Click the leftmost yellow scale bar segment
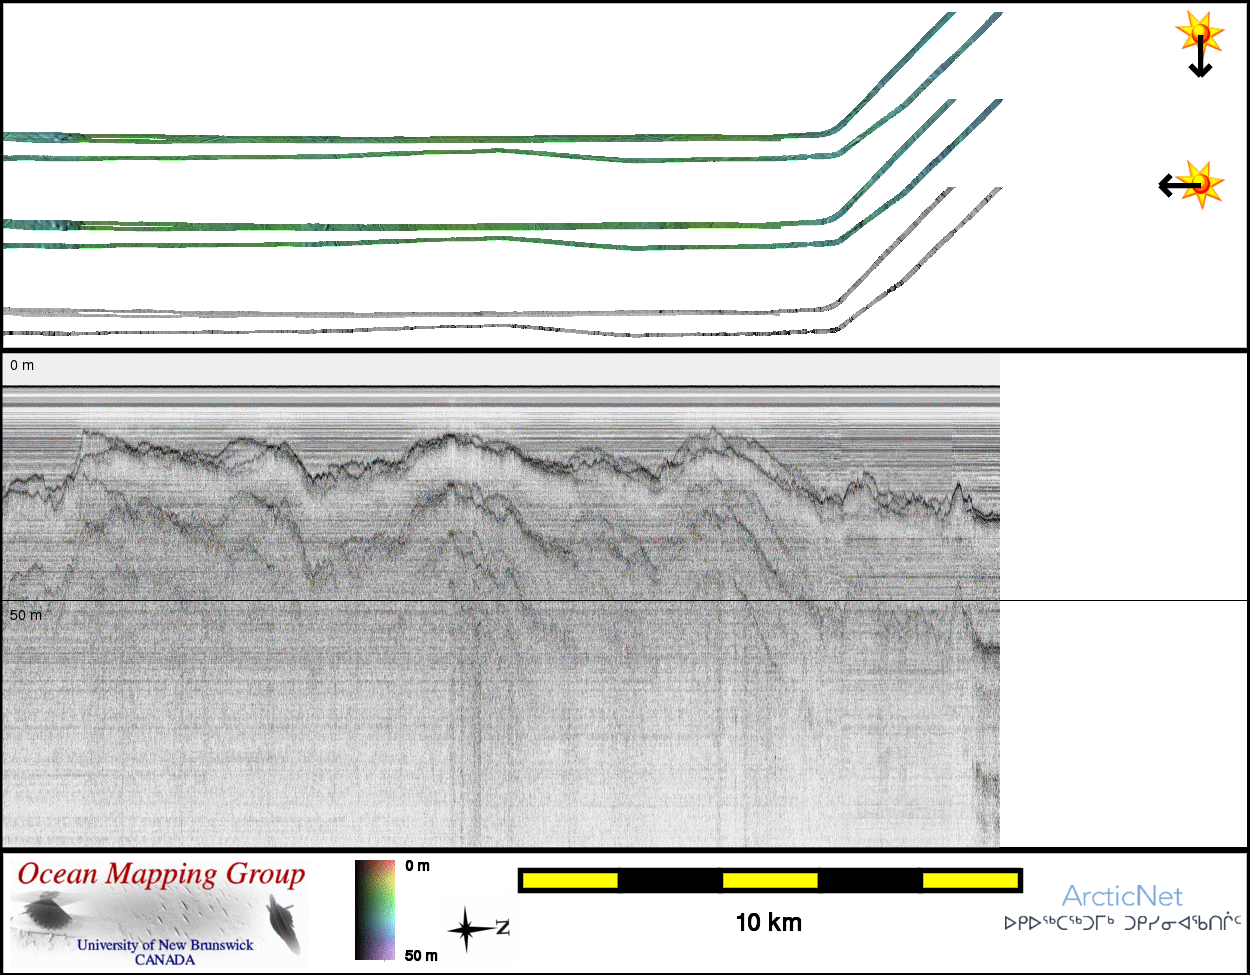Screen dimensions: 1250x975 [x=570, y=880]
